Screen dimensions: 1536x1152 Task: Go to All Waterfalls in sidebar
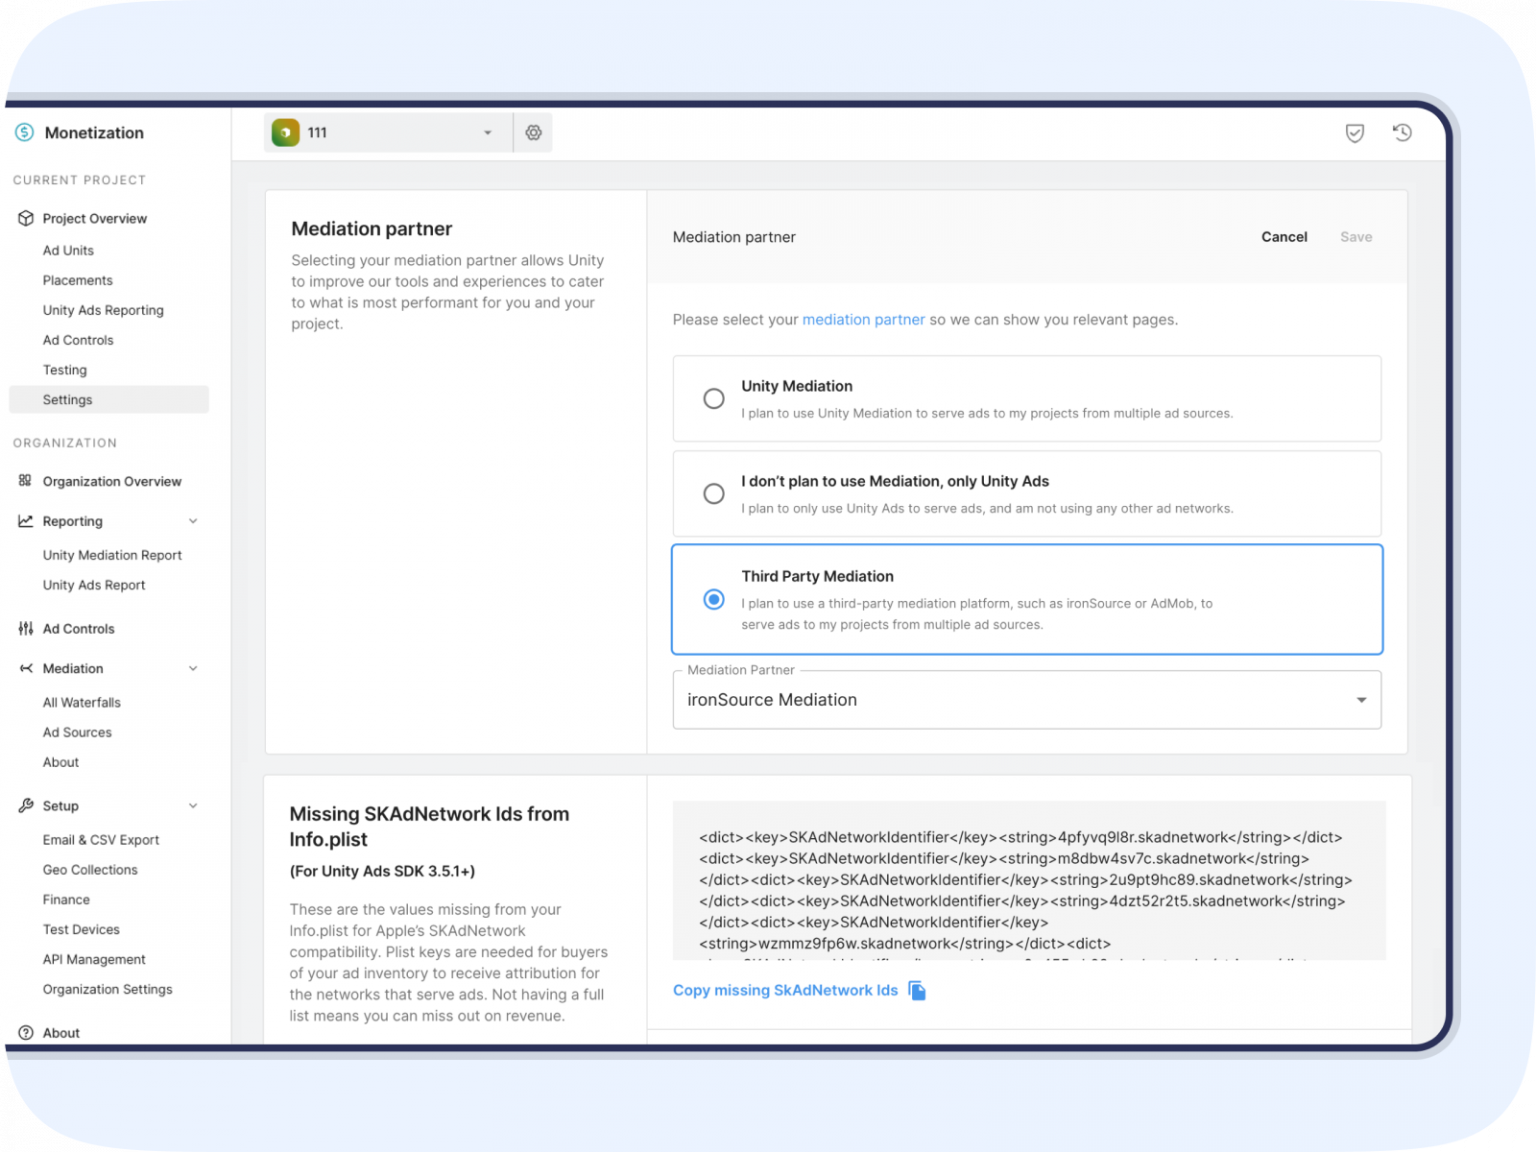[x=82, y=703]
